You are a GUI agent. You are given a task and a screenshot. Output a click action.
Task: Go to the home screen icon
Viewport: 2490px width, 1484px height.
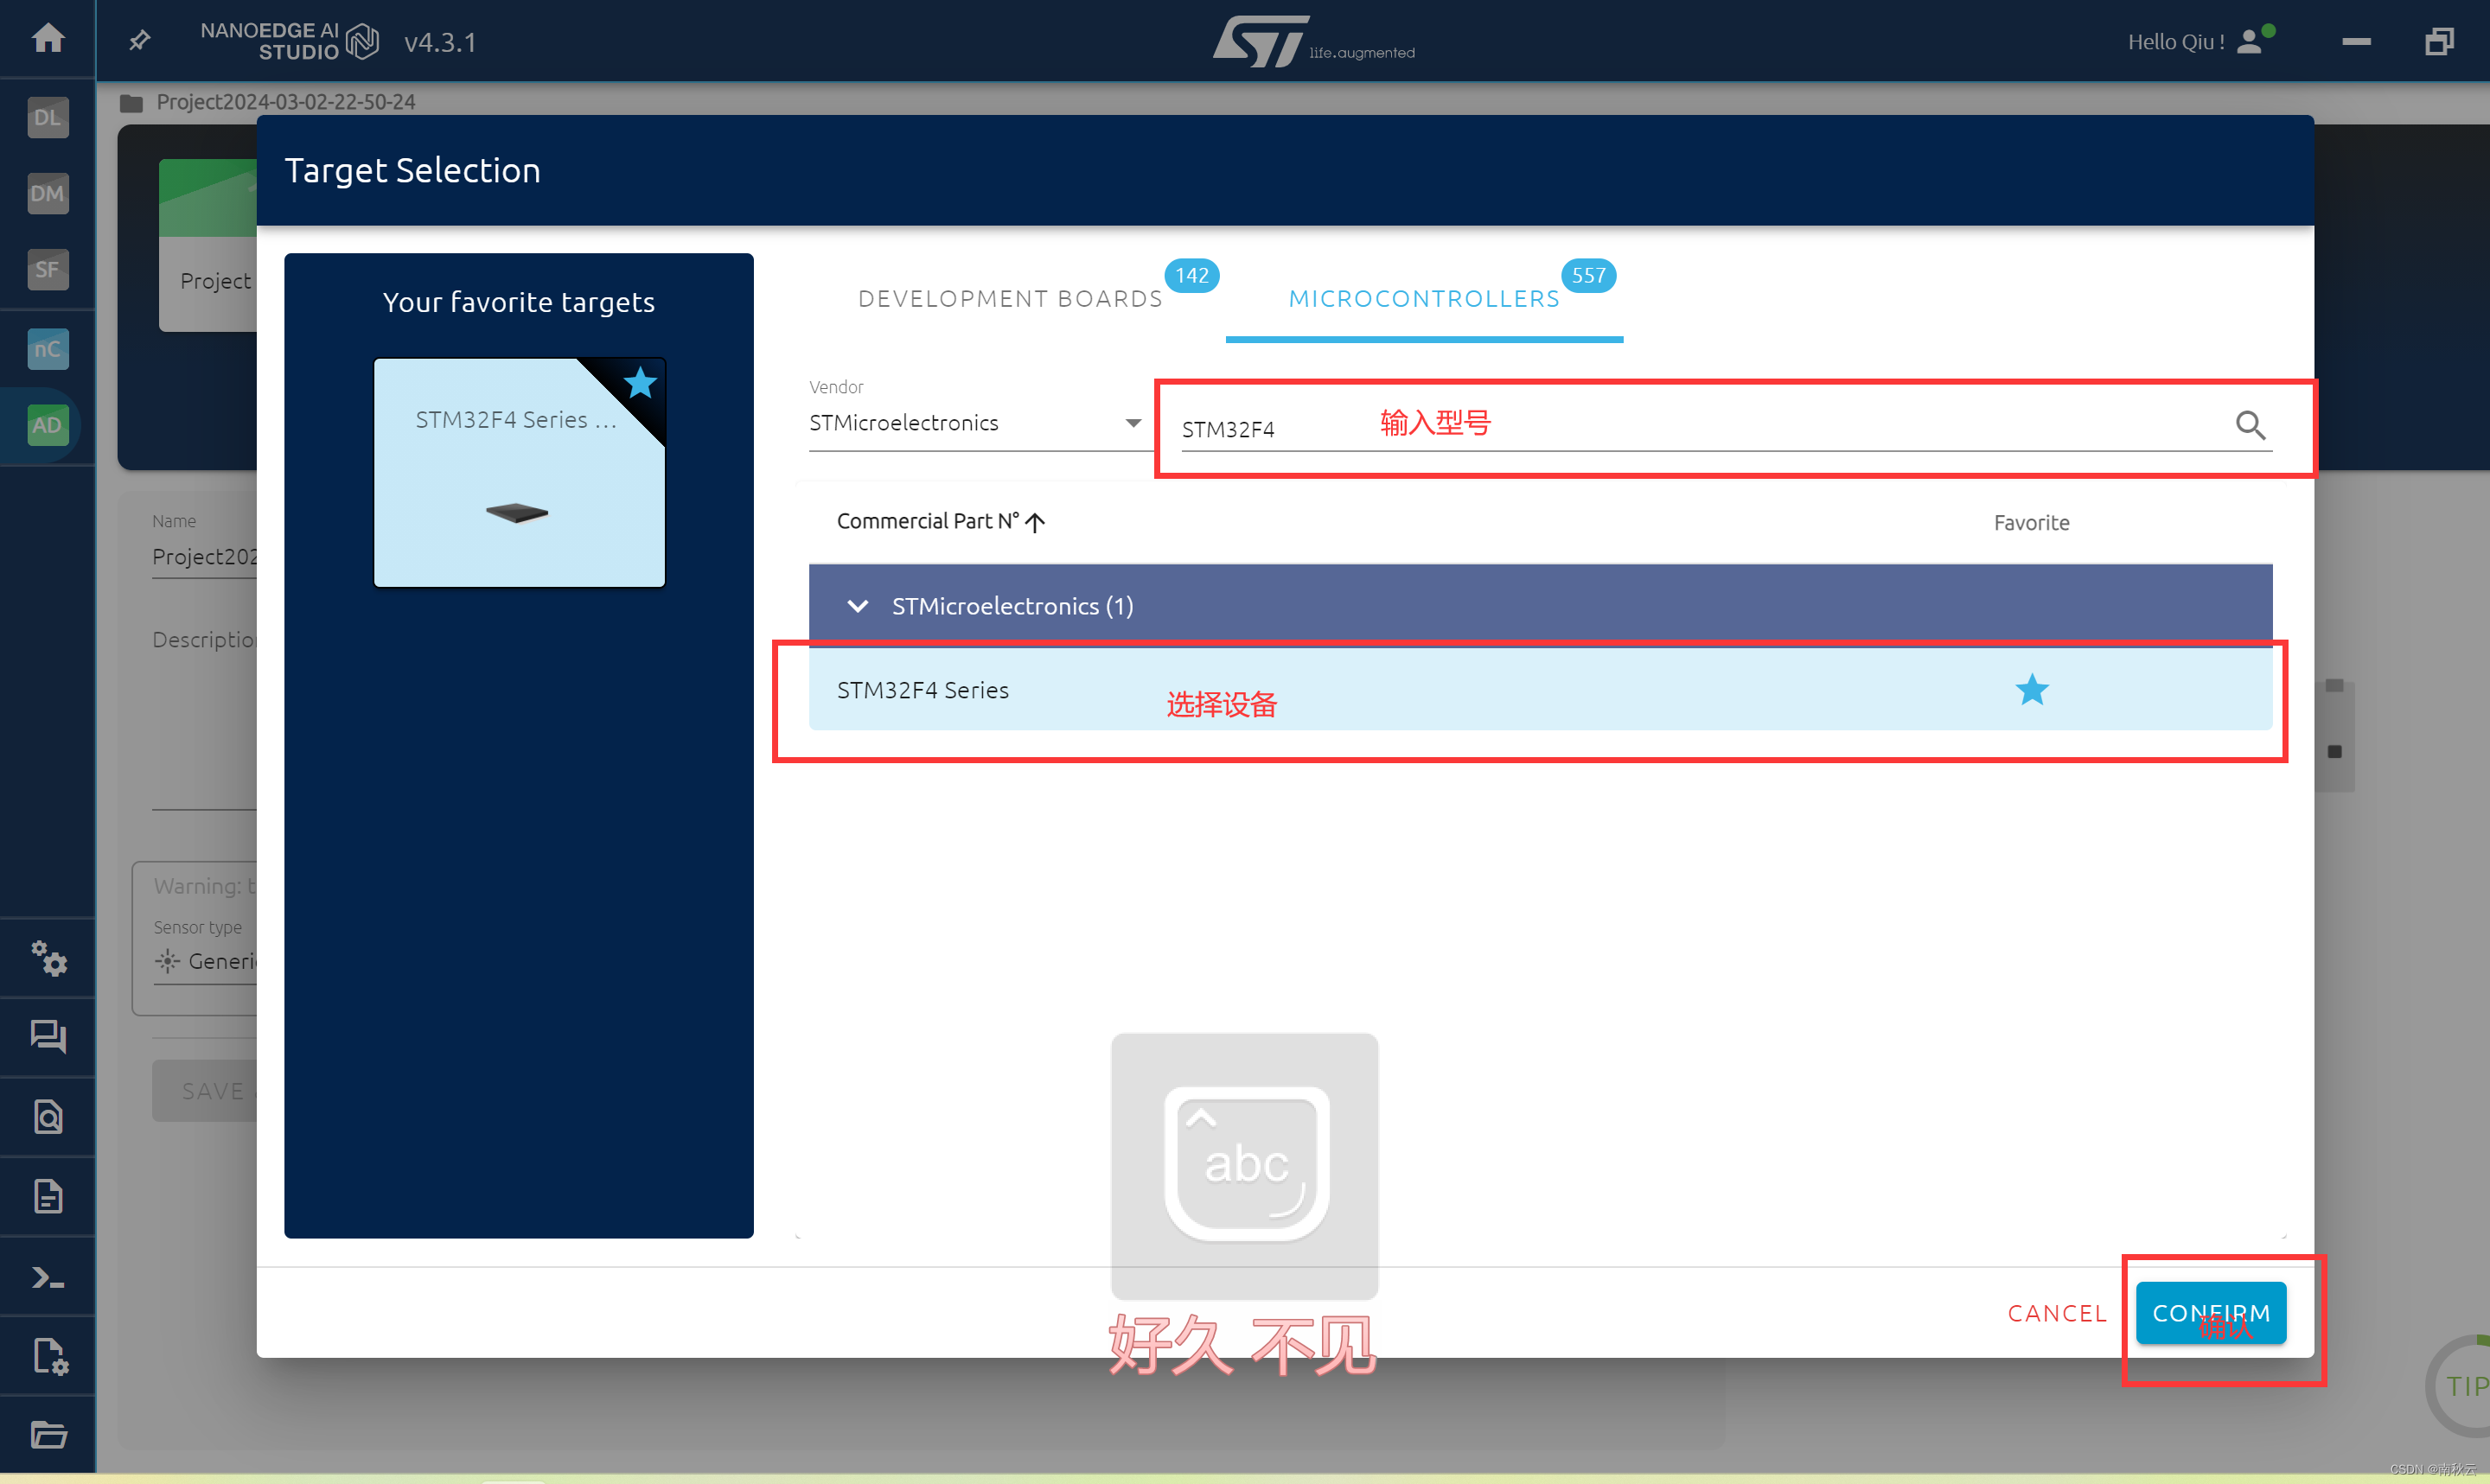point(47,39)
